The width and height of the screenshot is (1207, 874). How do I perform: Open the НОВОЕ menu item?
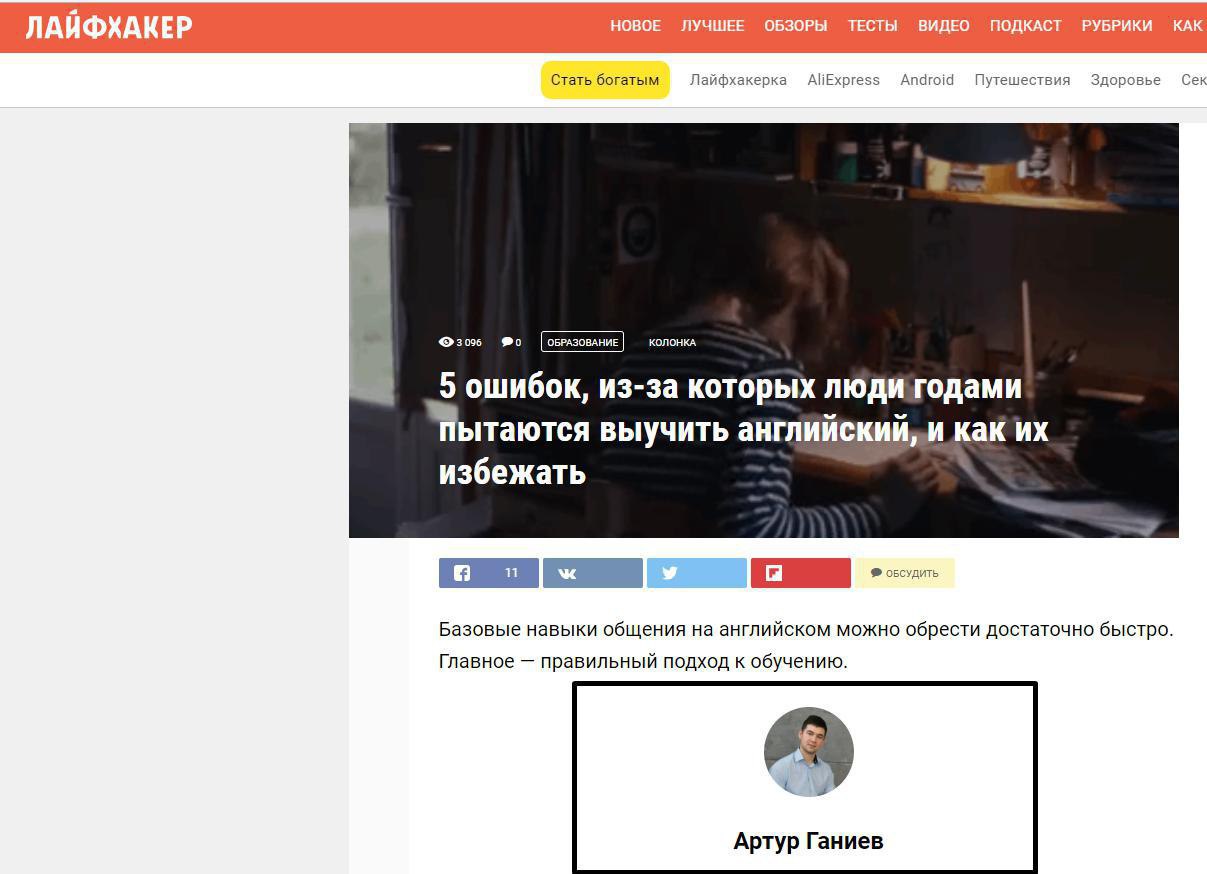pos(636,26)
